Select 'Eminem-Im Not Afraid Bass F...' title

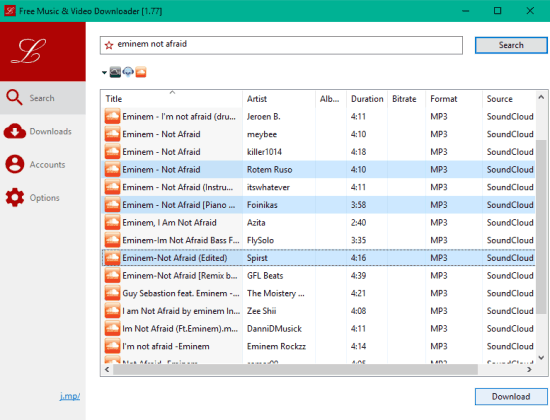(181, 240)
